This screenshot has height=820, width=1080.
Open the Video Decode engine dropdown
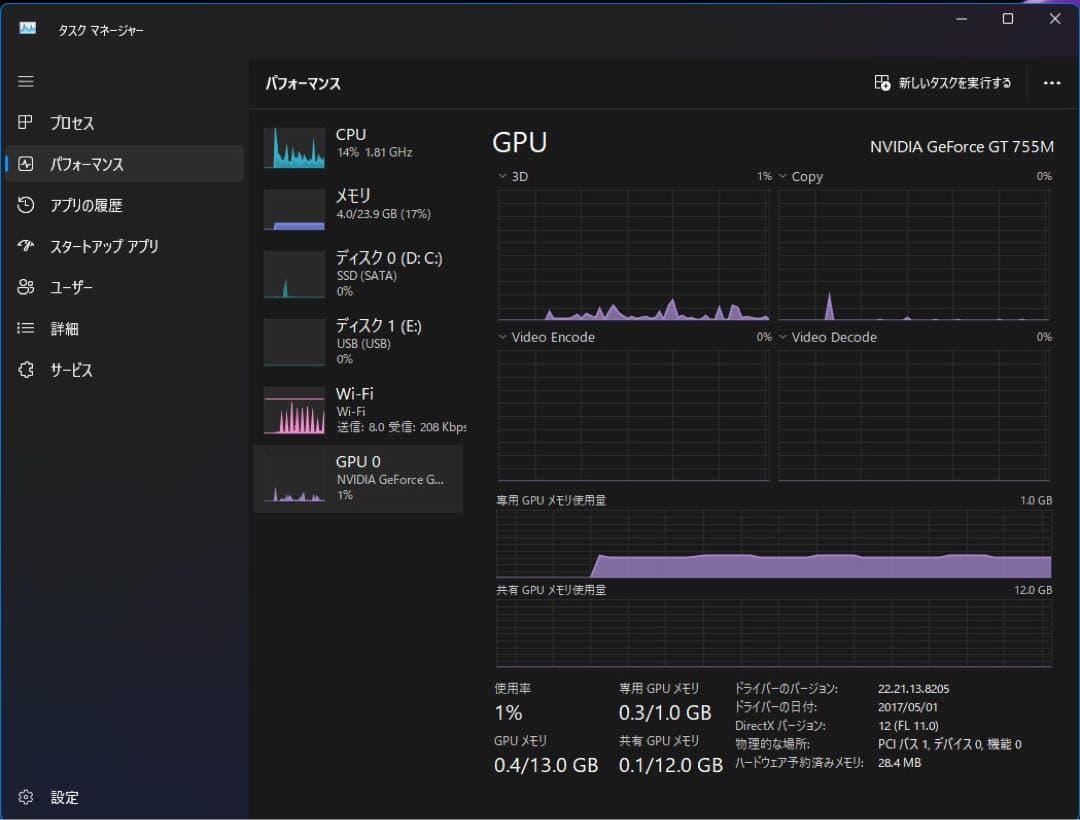[x=783, y=338]
